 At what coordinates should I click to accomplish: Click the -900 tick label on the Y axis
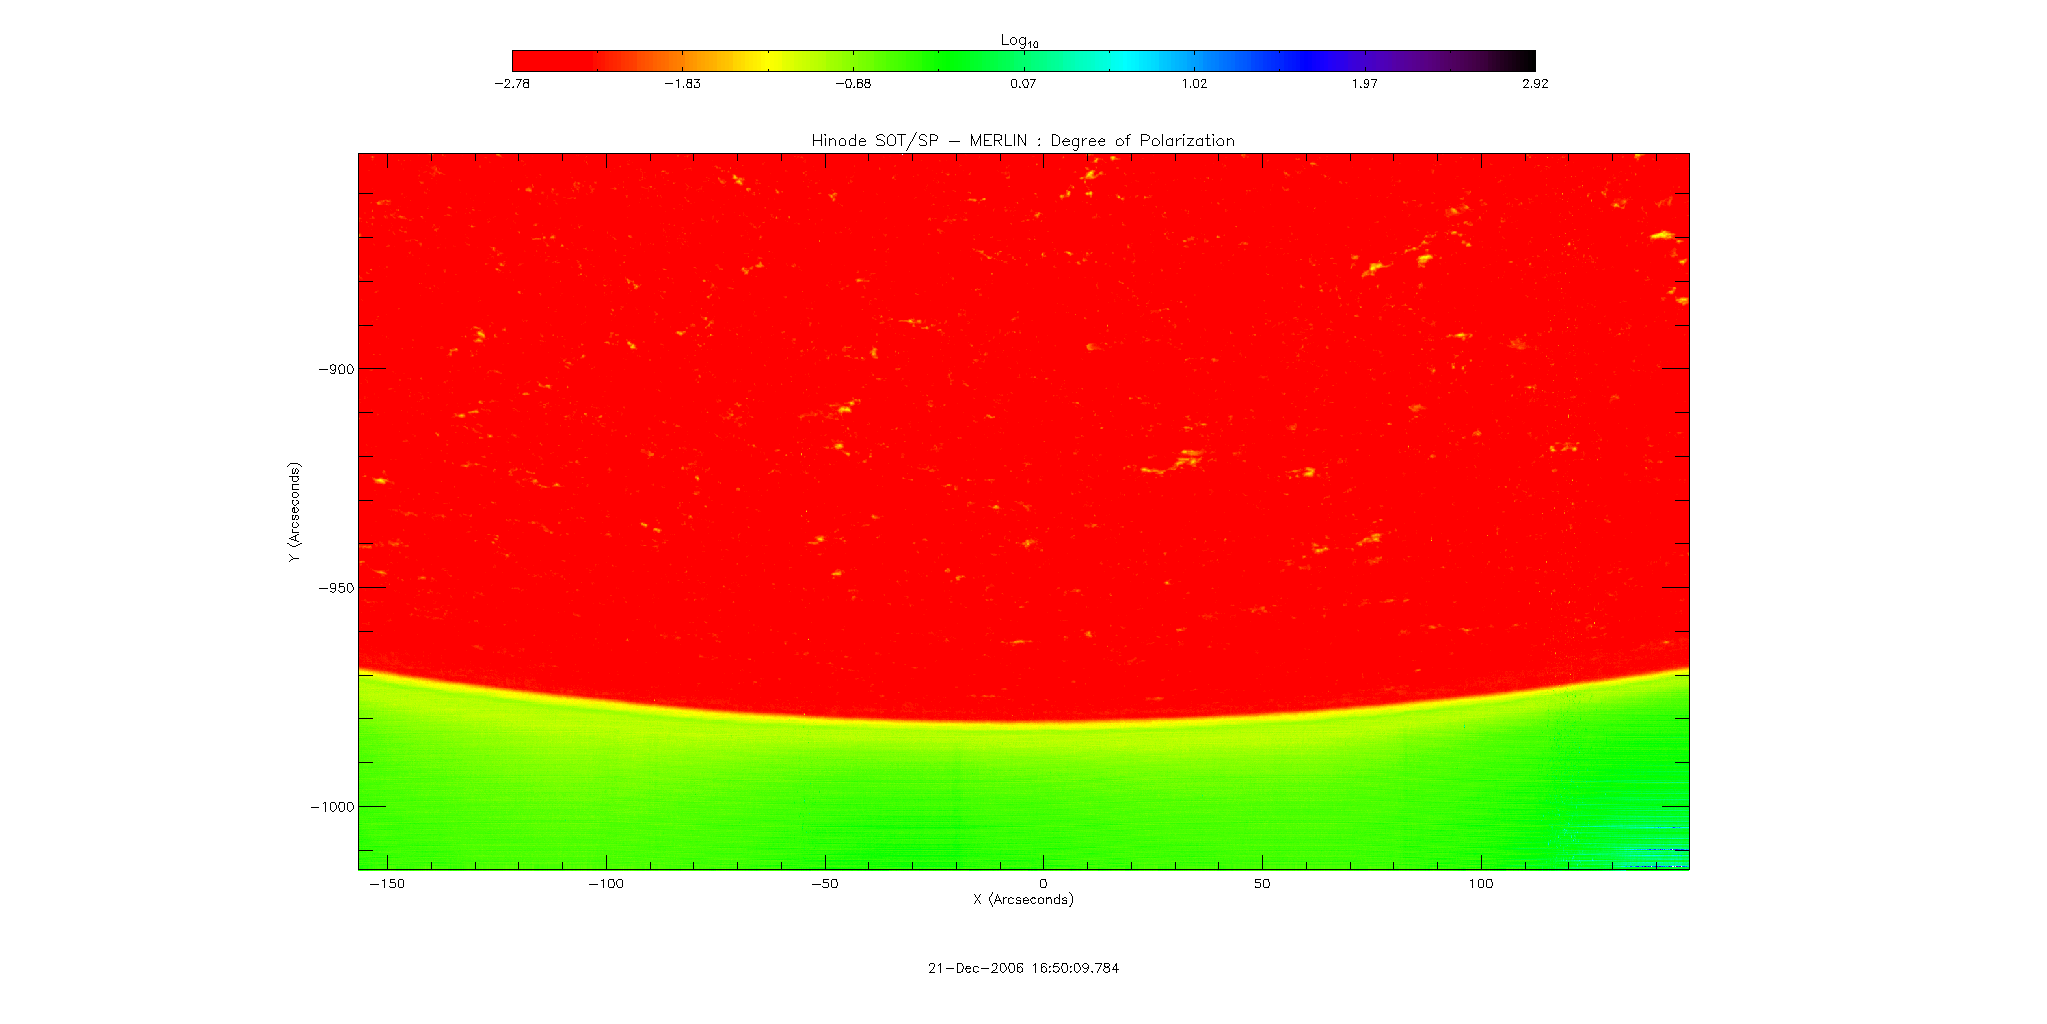coord(335,369)
